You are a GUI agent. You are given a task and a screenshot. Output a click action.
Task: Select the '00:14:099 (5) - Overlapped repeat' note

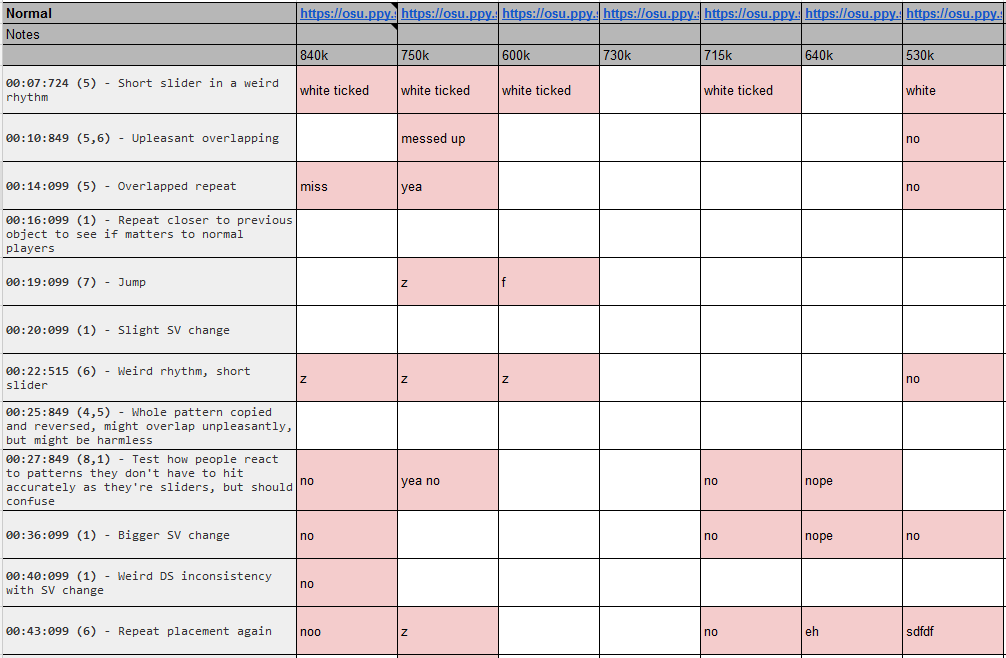pyautogui.click(x=149, y=186)
